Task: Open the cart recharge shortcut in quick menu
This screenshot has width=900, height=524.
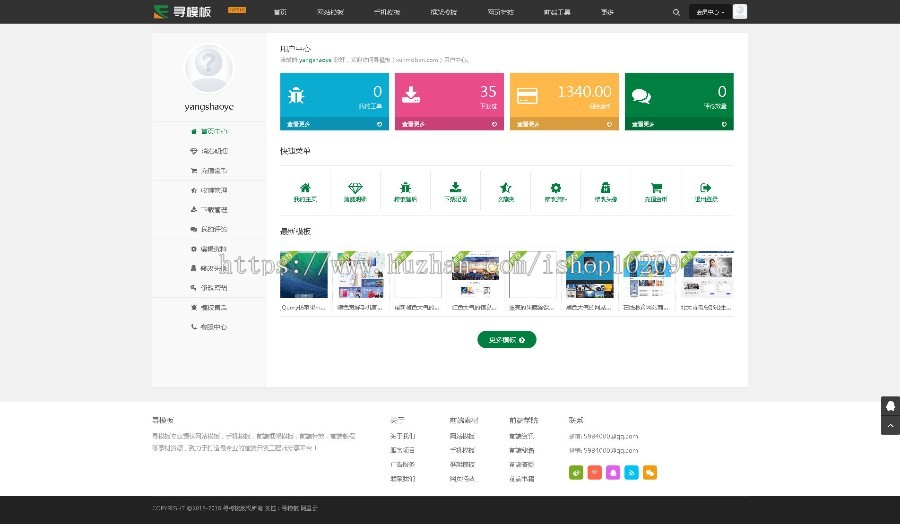Action: pos(656,192)
